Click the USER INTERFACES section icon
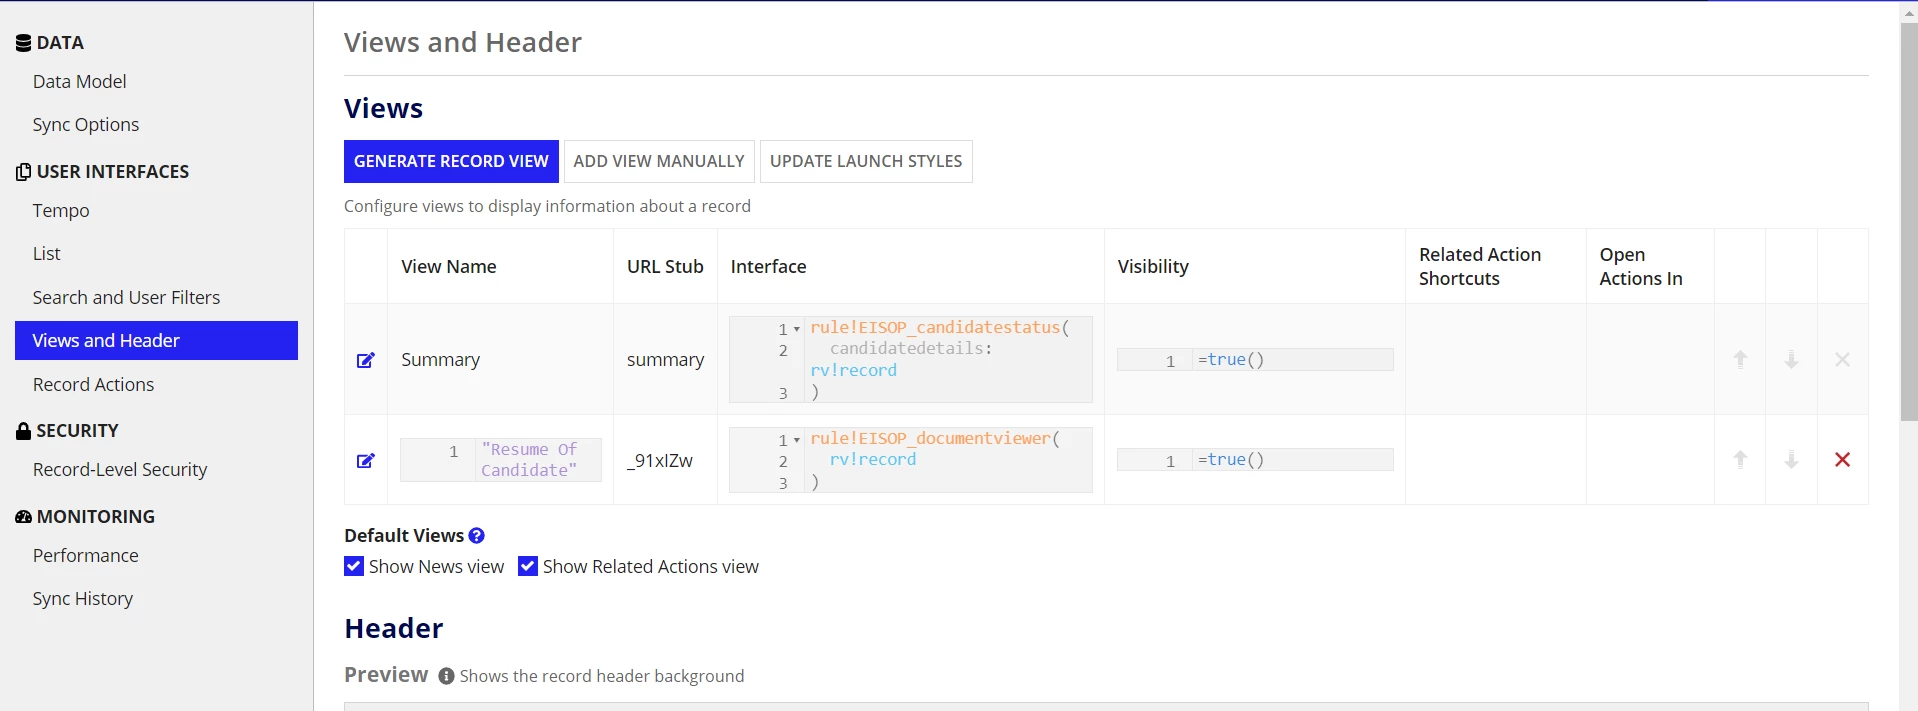The image size is (1918, 711). [24, 172]
